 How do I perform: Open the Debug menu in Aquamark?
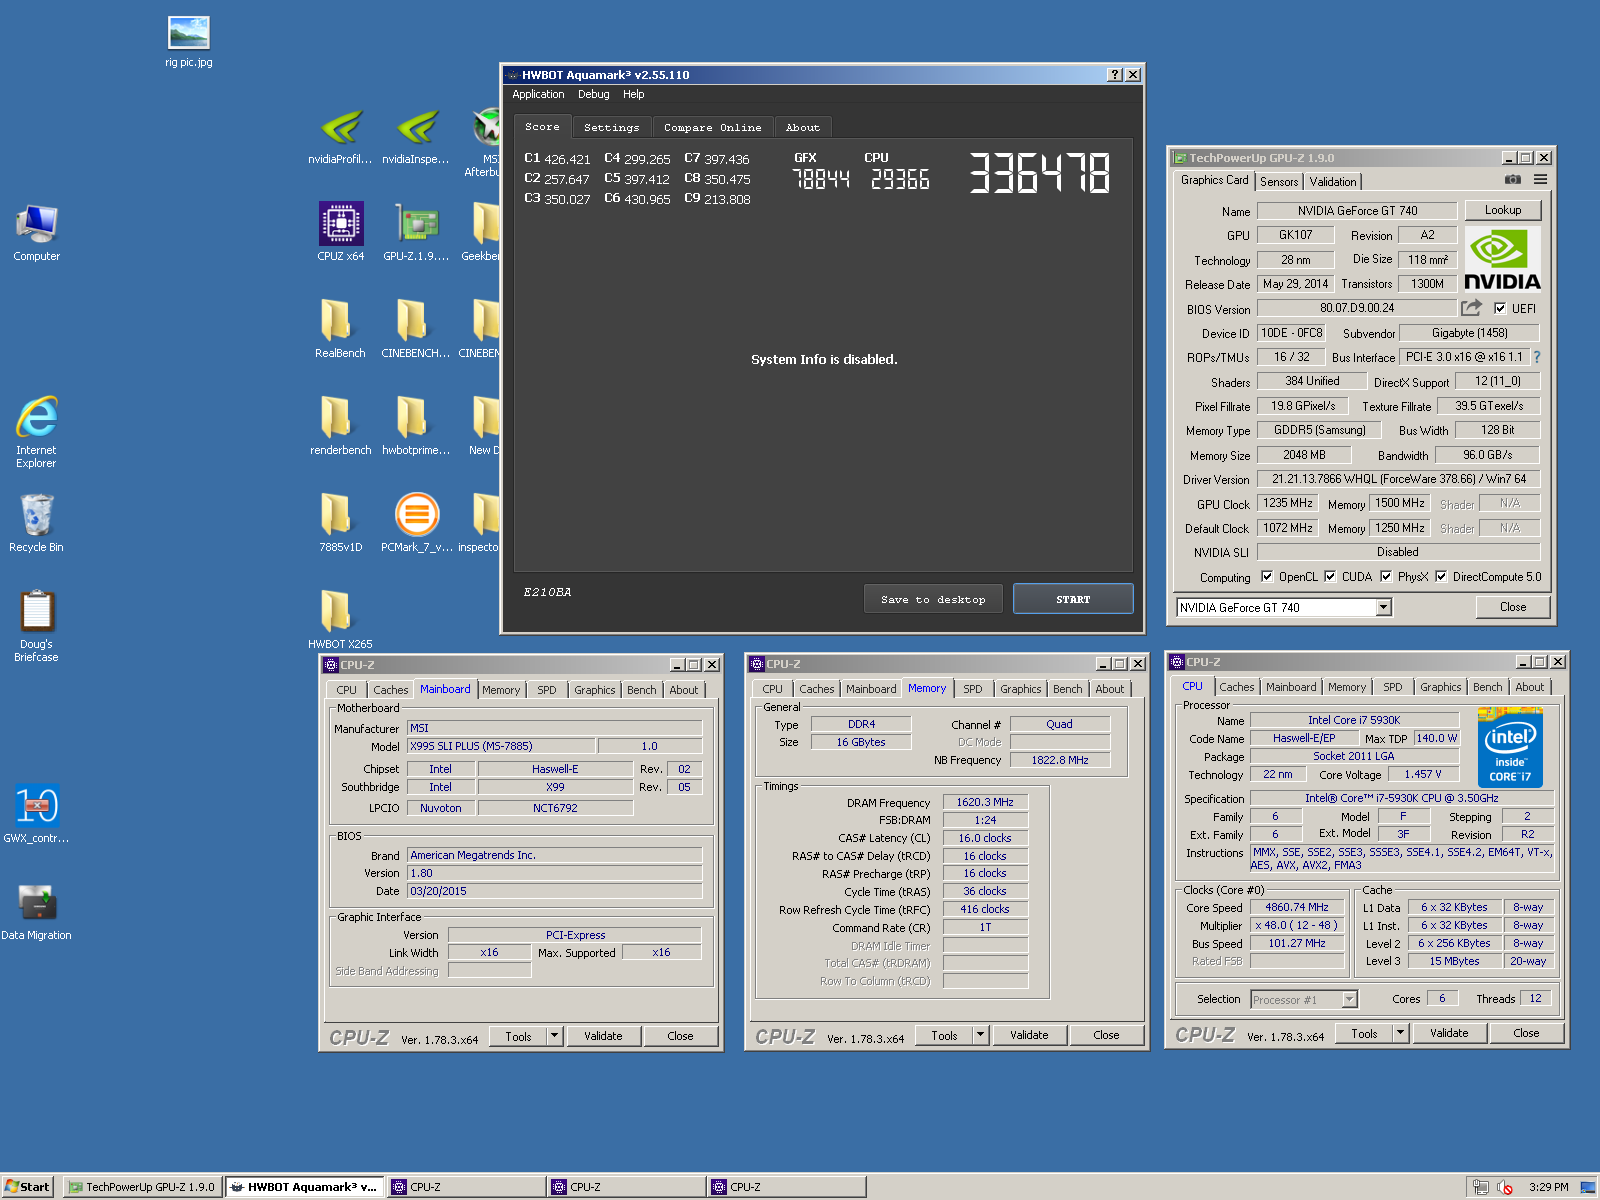(x=593, y=94)
